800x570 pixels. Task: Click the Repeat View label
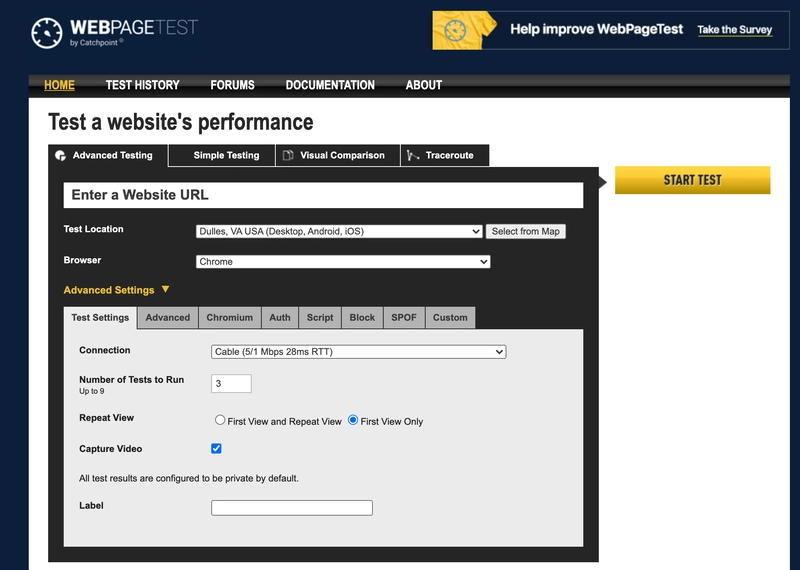(107, 418)
